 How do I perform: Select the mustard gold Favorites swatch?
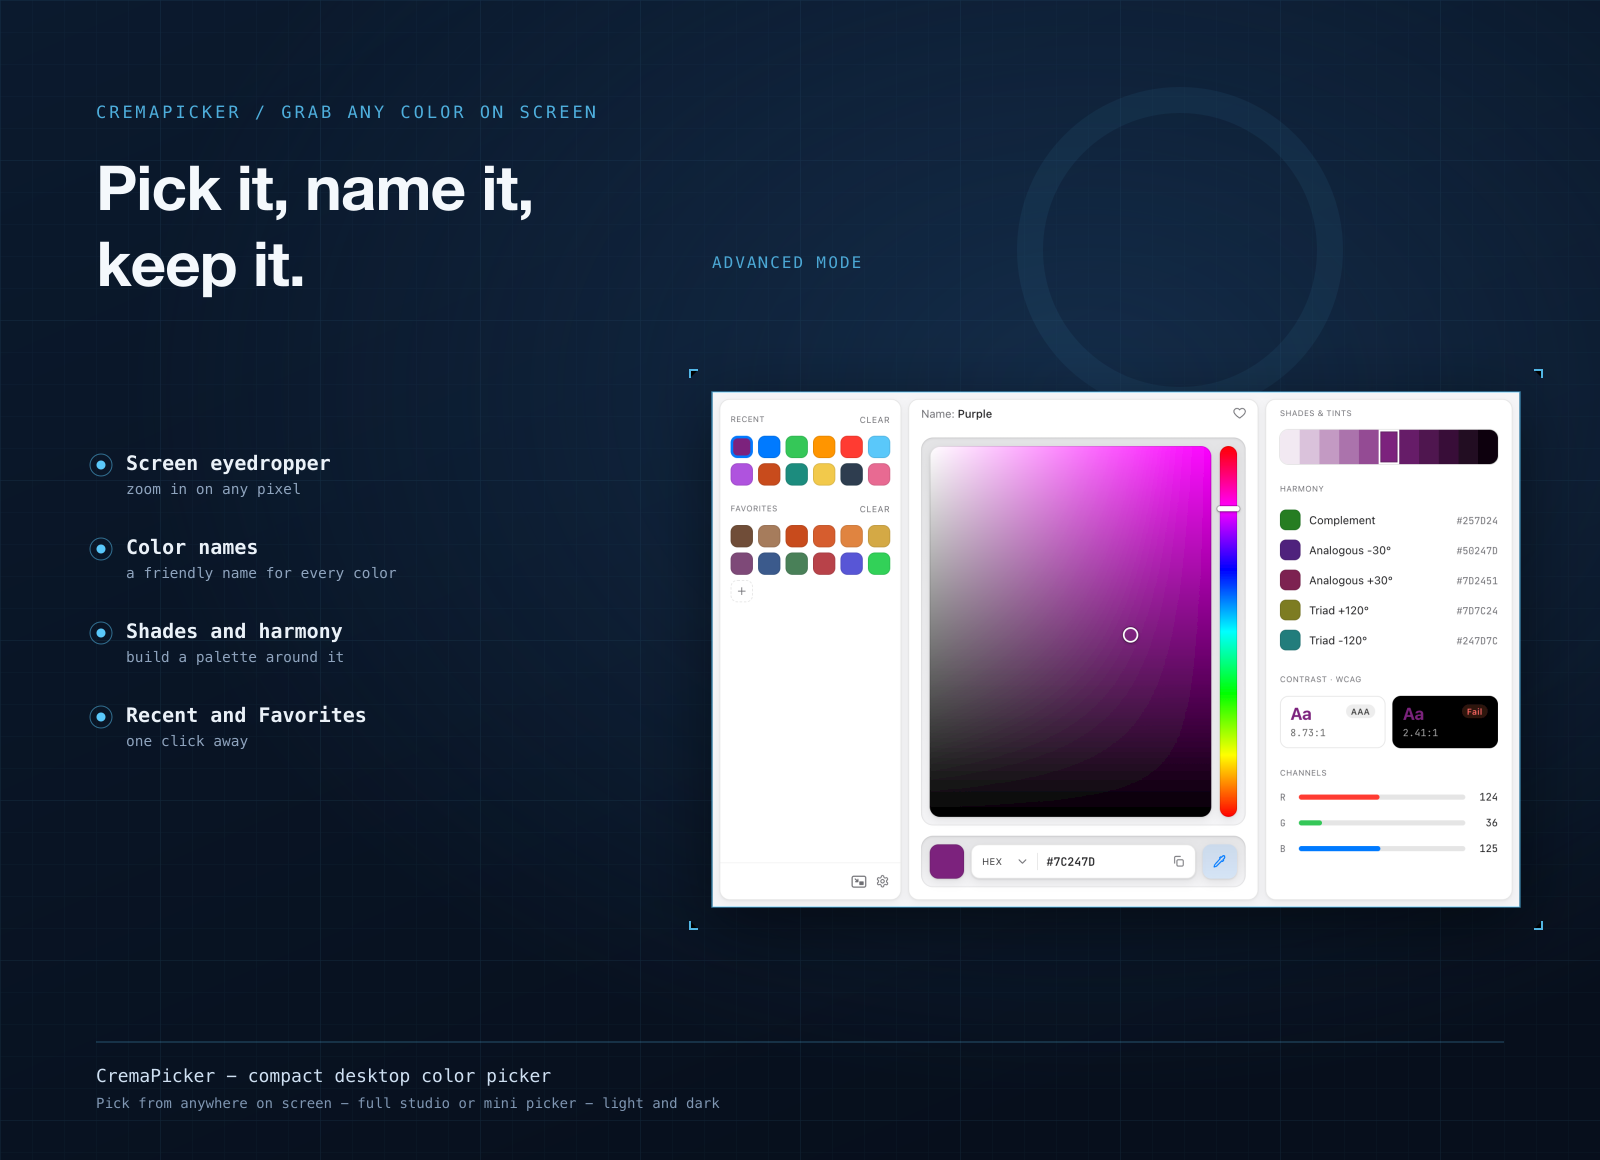[879, 536]
